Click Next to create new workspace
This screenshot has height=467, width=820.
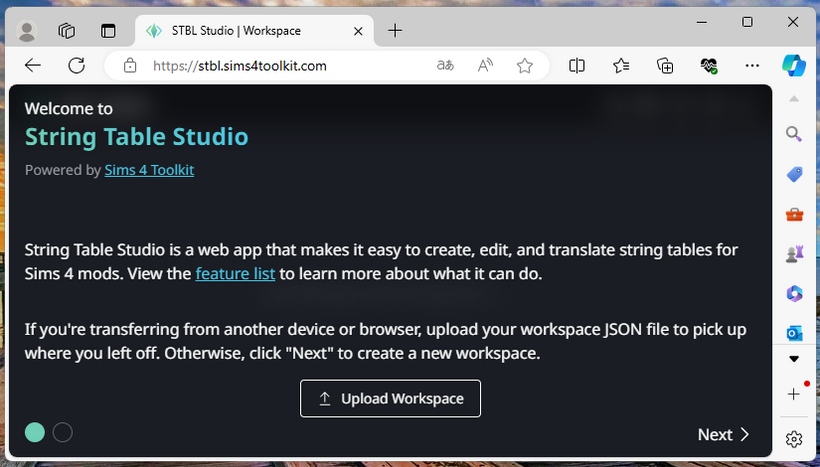click(x=723, y=434)
